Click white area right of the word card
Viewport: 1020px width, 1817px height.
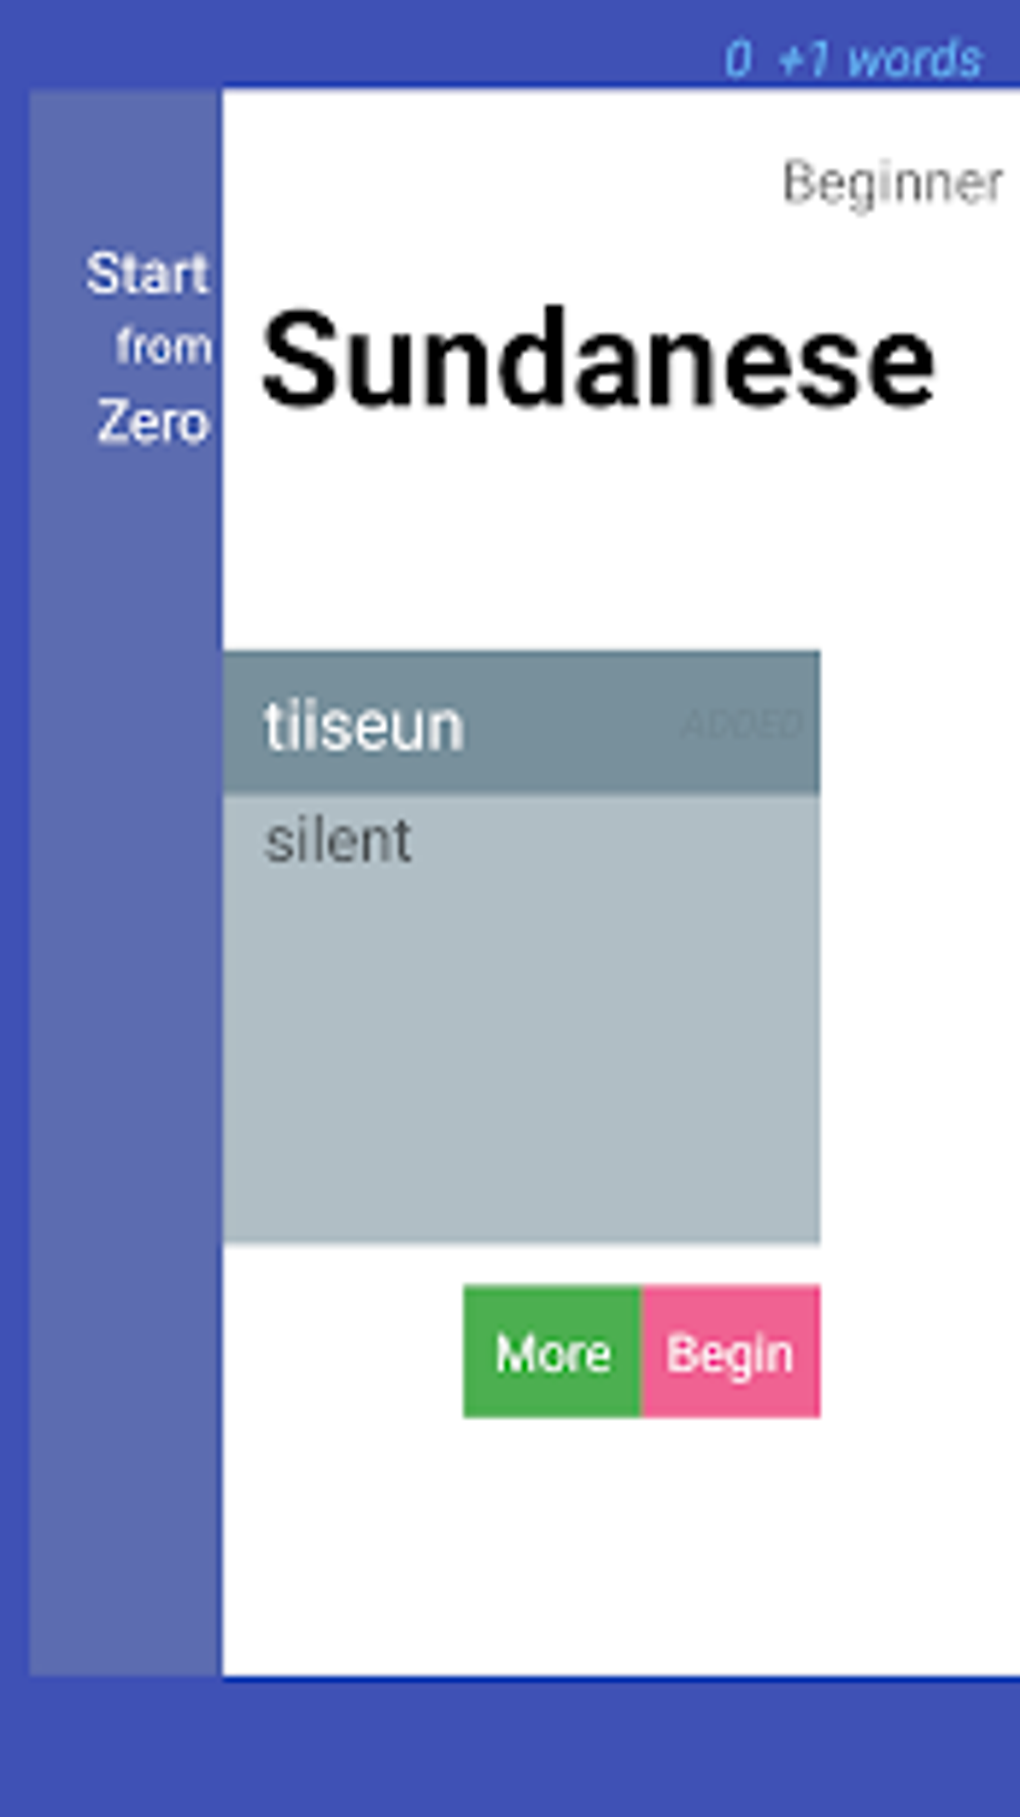point(920,950)
